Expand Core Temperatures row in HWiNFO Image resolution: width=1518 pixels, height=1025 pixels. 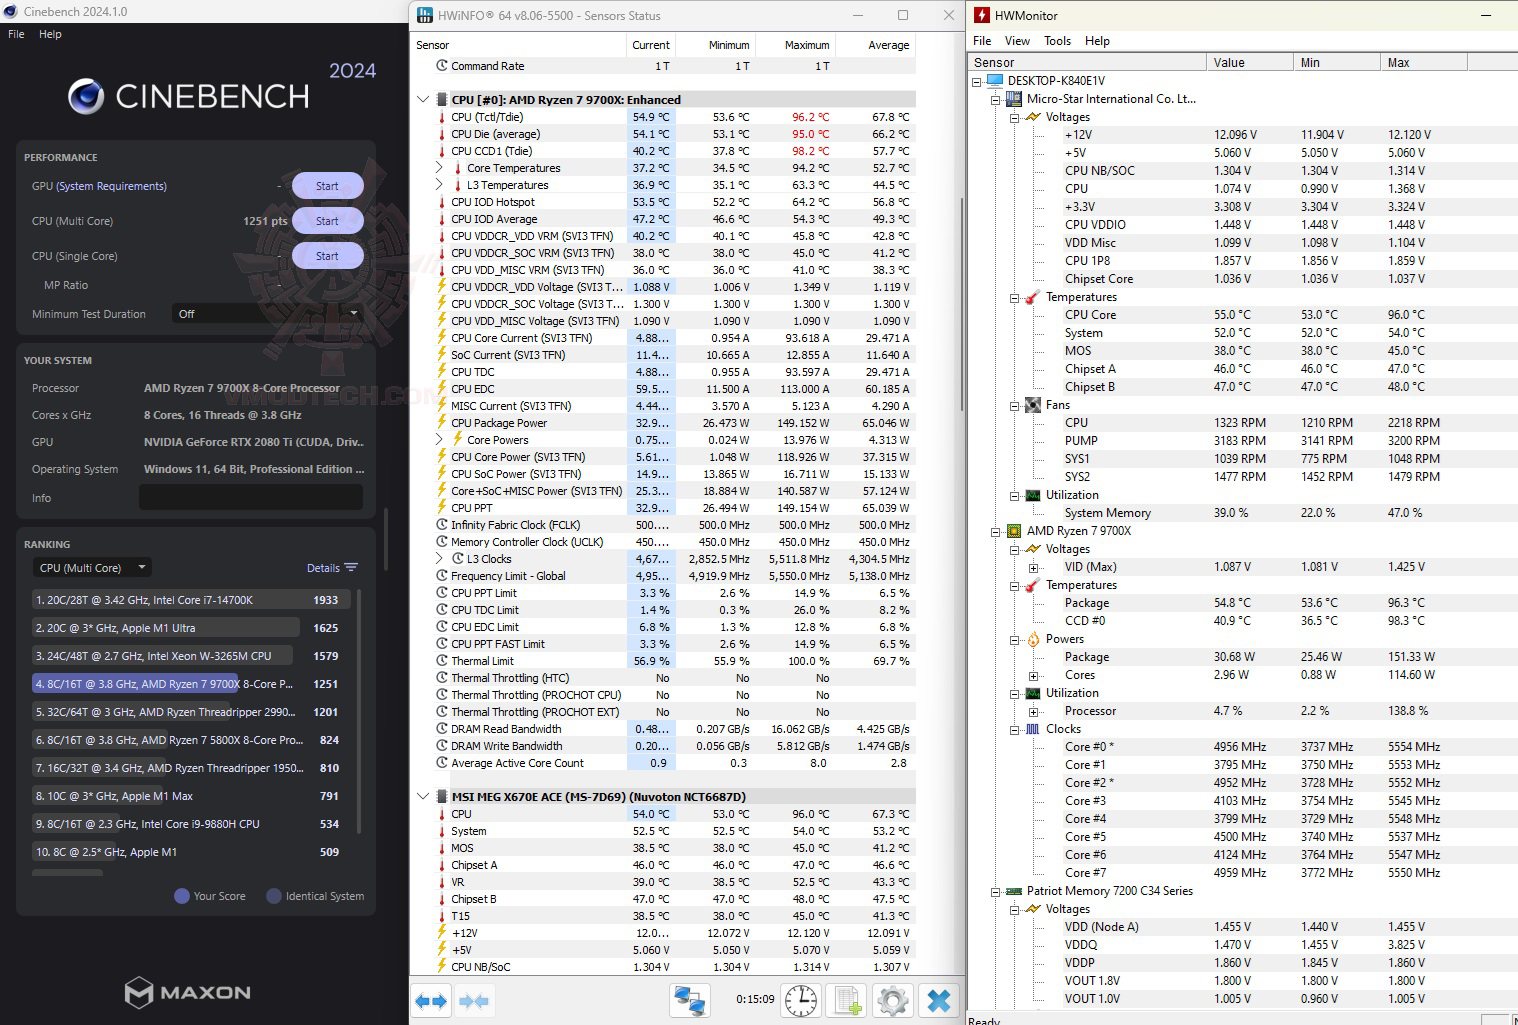[x=439, y=168]
